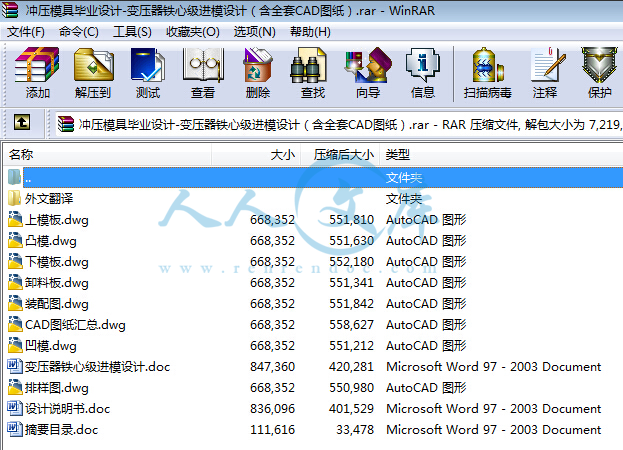Screen dimensions: 623x450
Task: Click the icon of 凸模.dwg
Action: click(15, 240)
